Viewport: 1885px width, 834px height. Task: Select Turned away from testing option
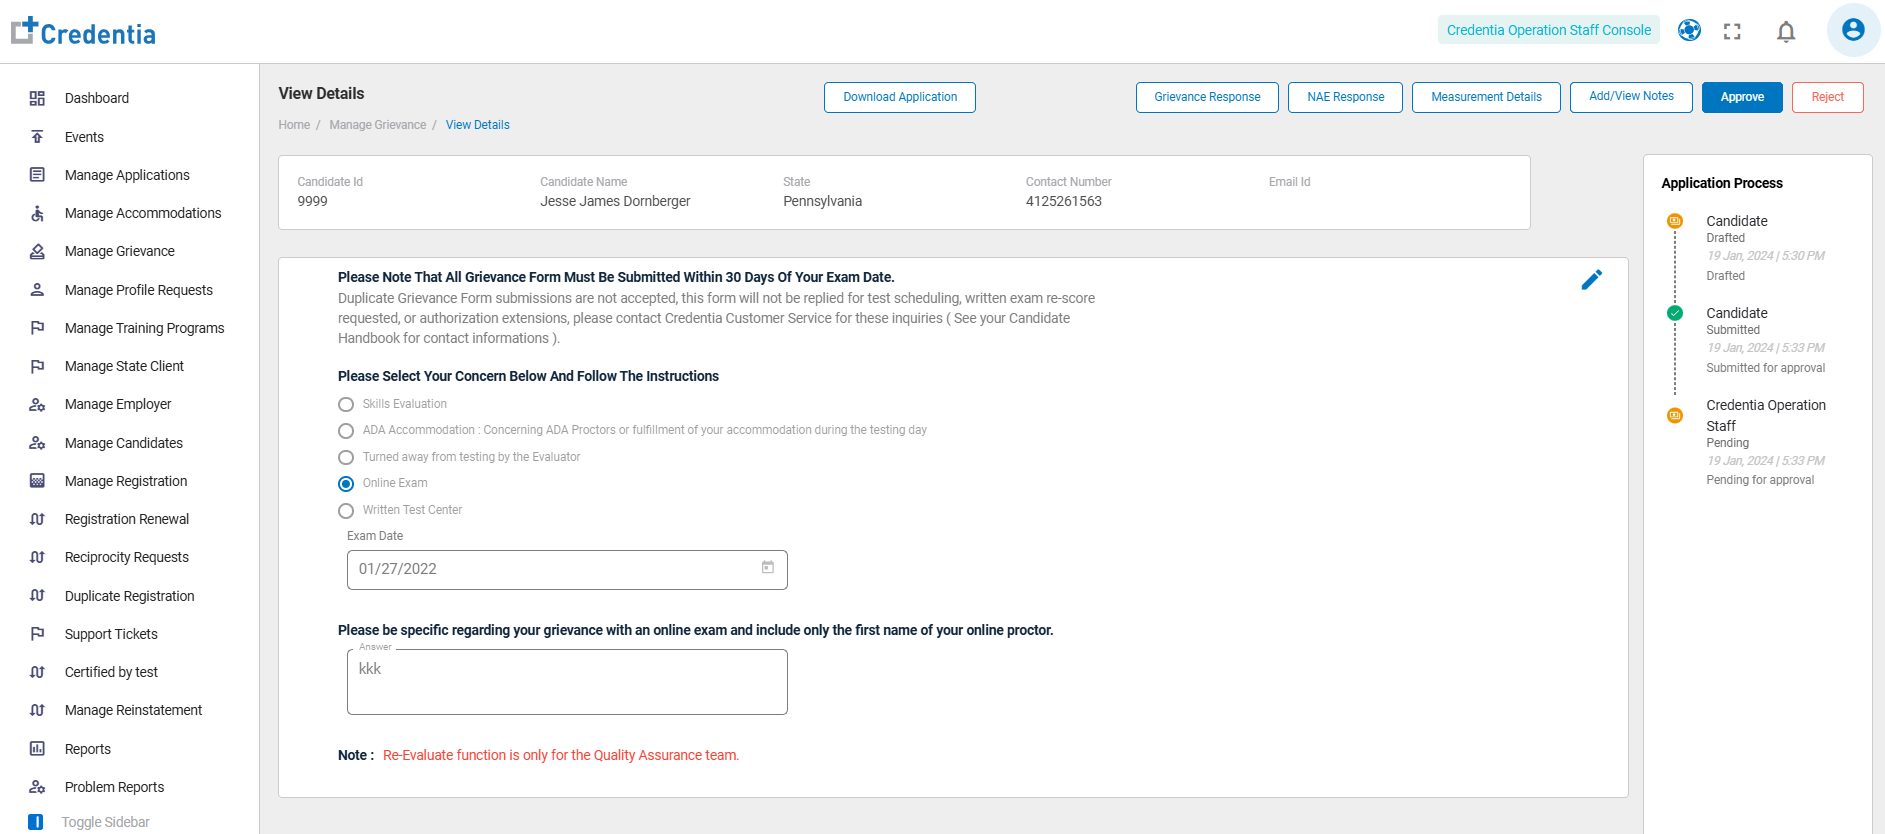click(x=346, y=458)
